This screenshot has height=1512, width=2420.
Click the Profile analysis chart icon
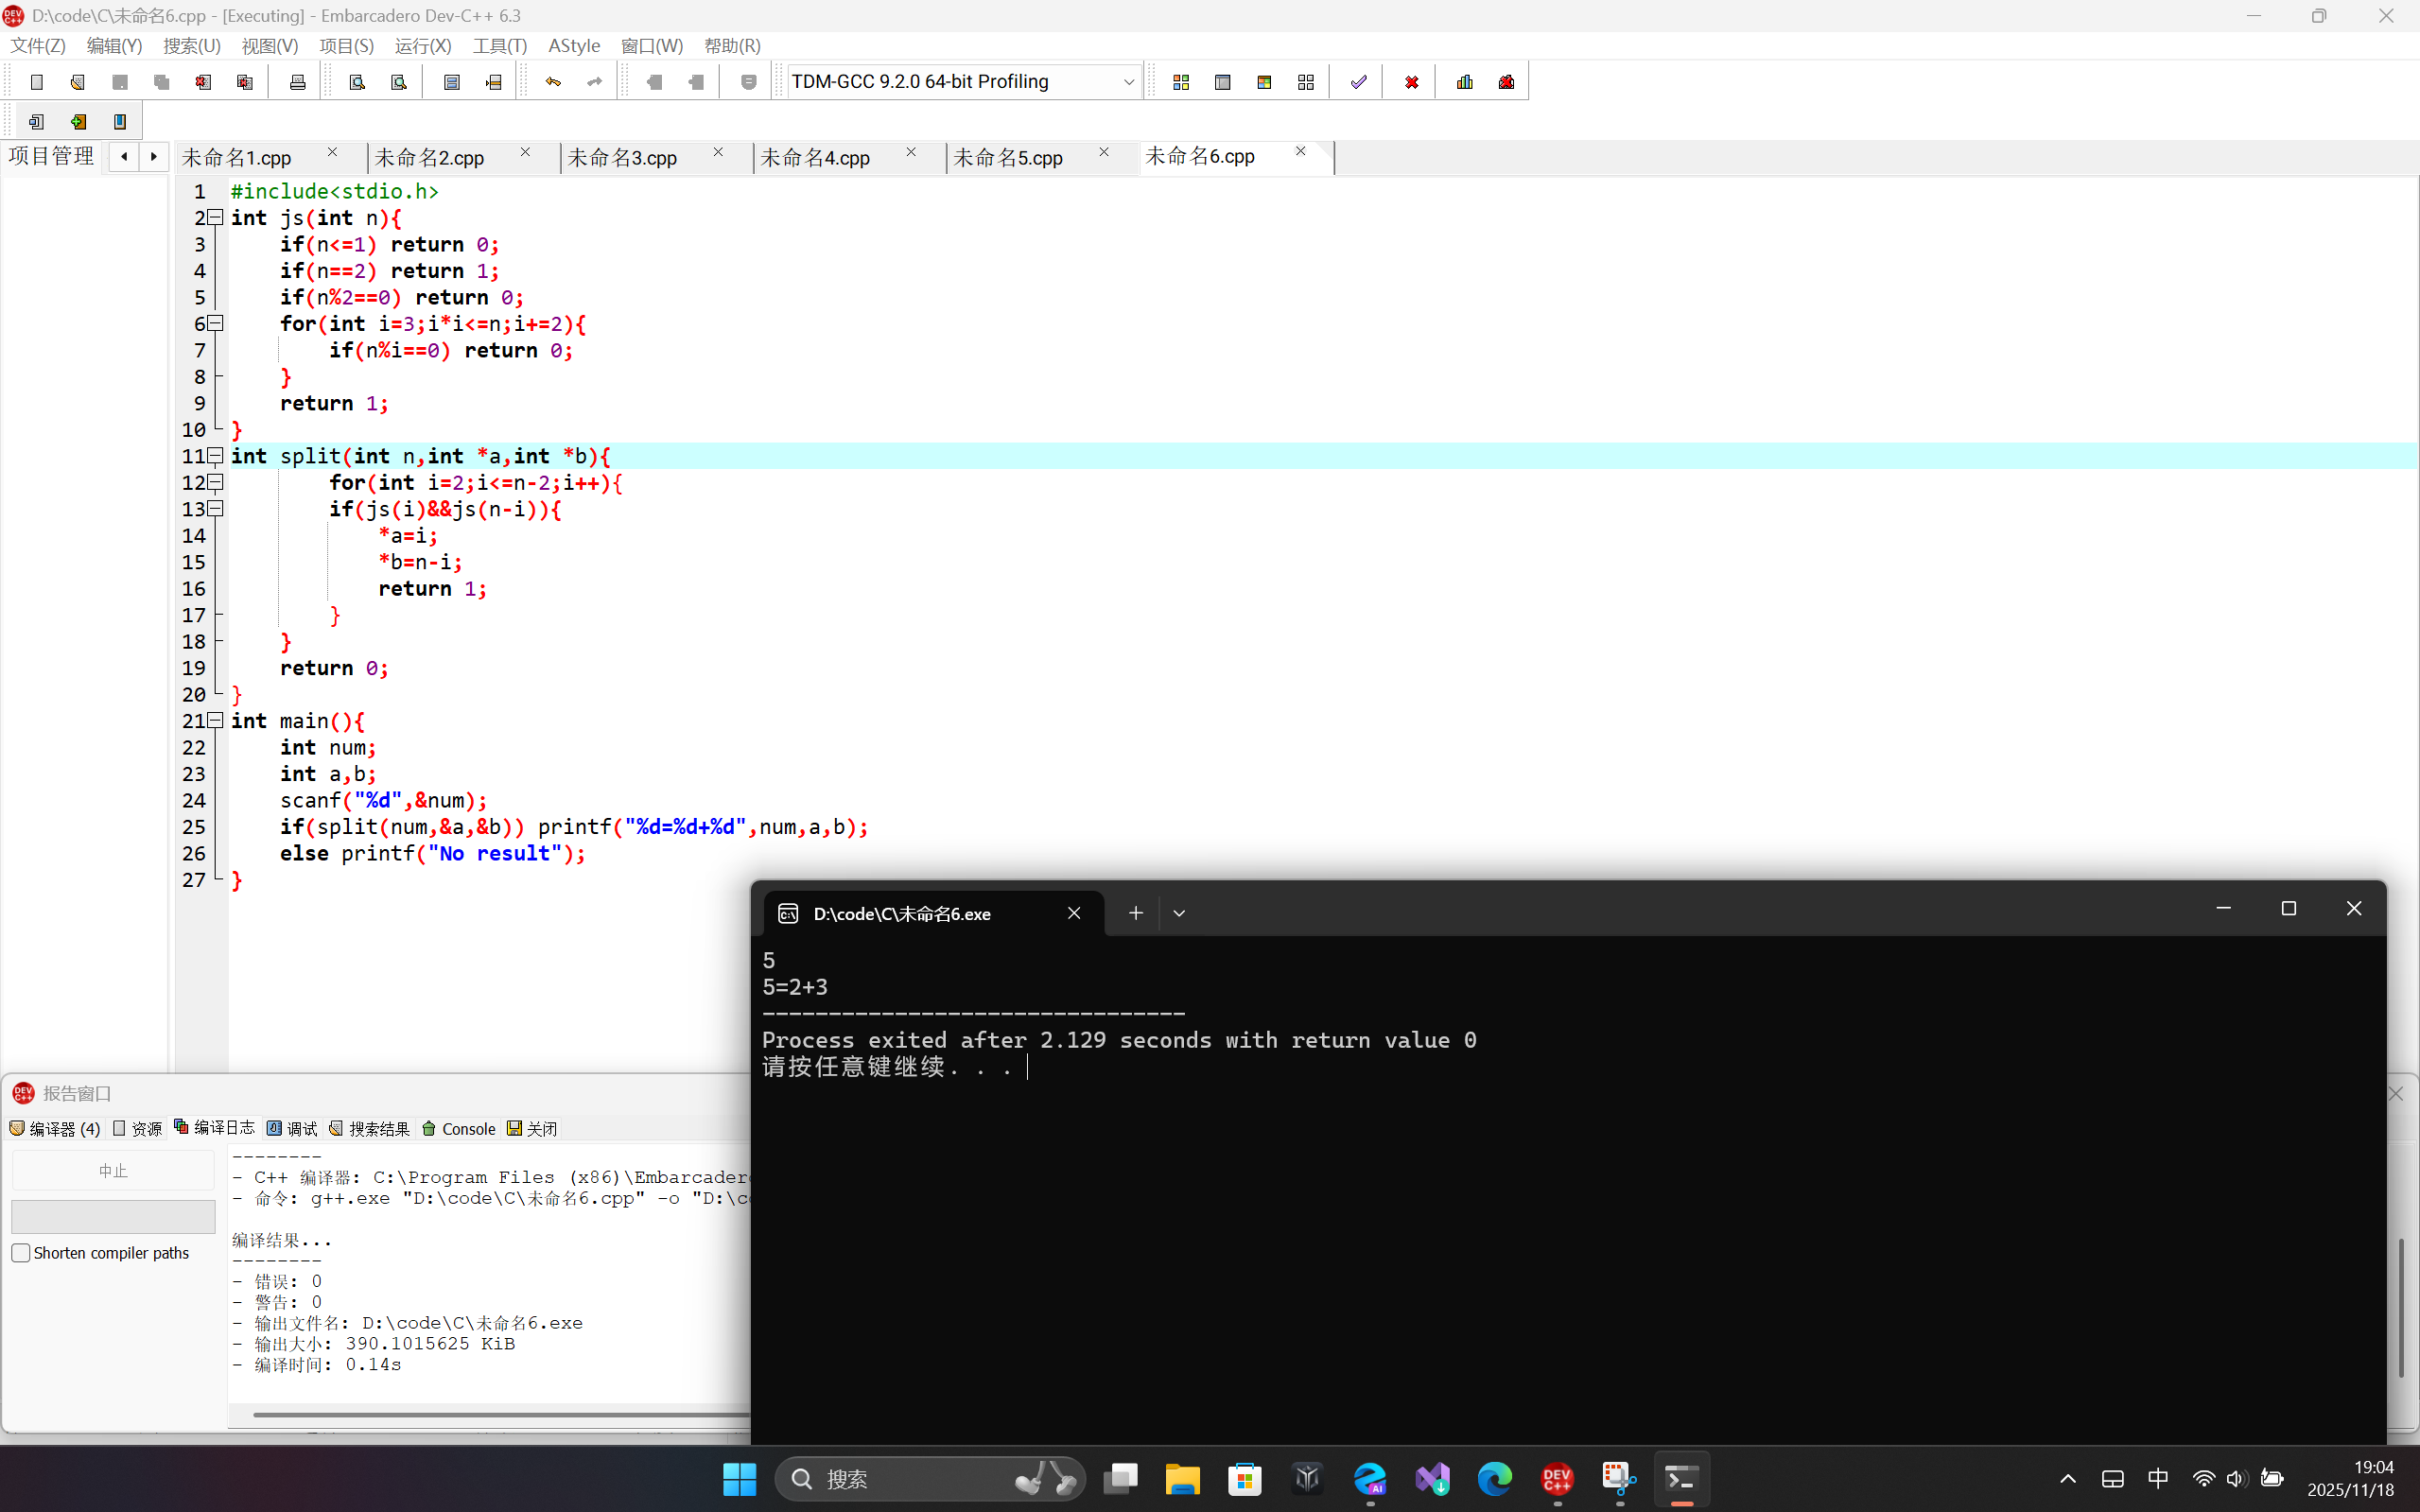tap(1465, 82)
